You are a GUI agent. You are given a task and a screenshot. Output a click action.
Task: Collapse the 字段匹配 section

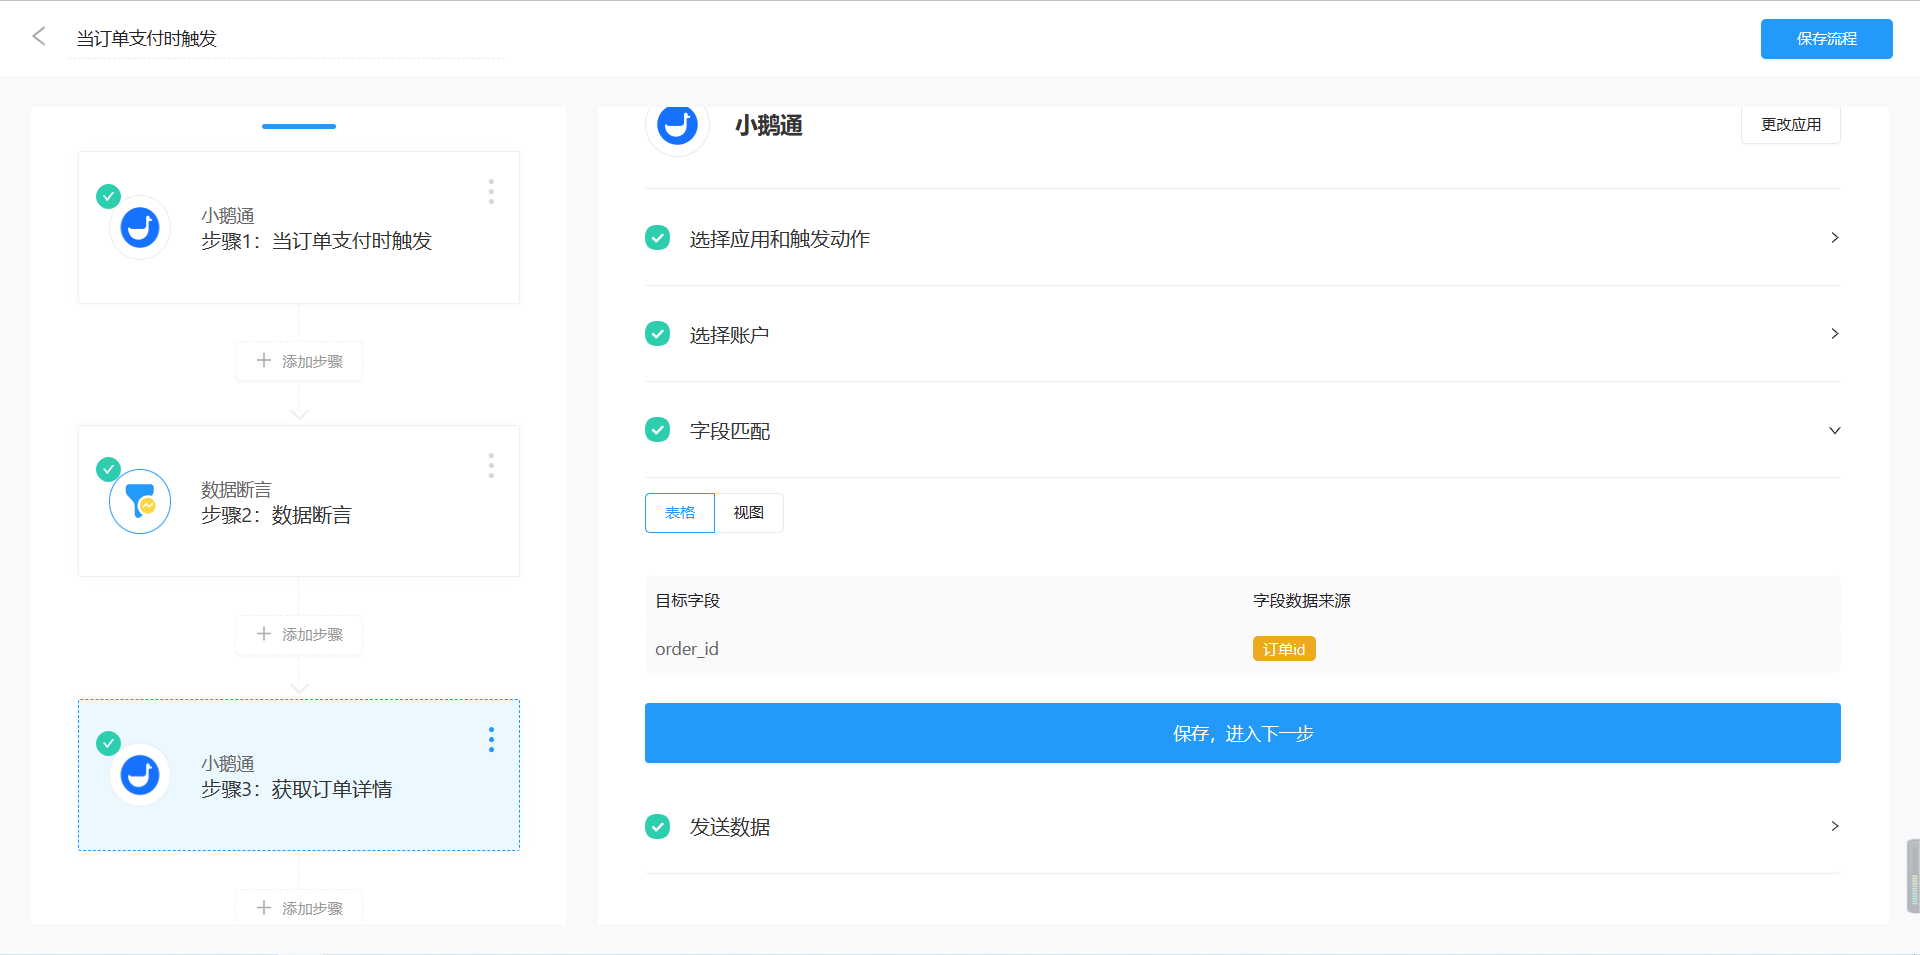pos(1242,430)
